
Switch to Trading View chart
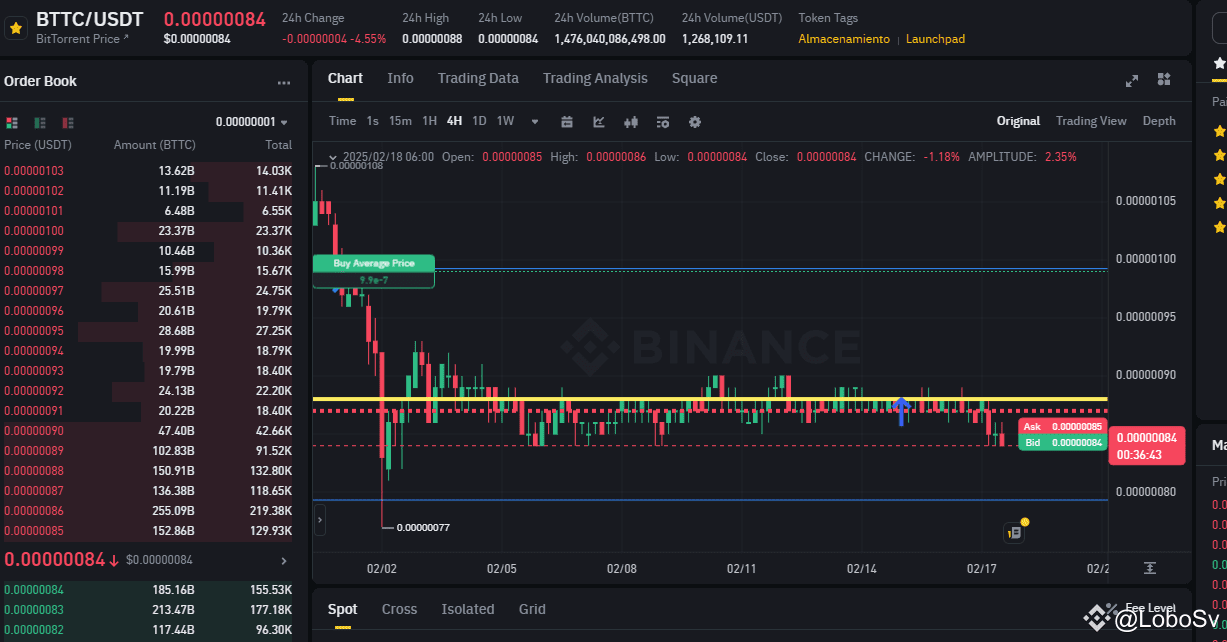(x=1091, y=121)
